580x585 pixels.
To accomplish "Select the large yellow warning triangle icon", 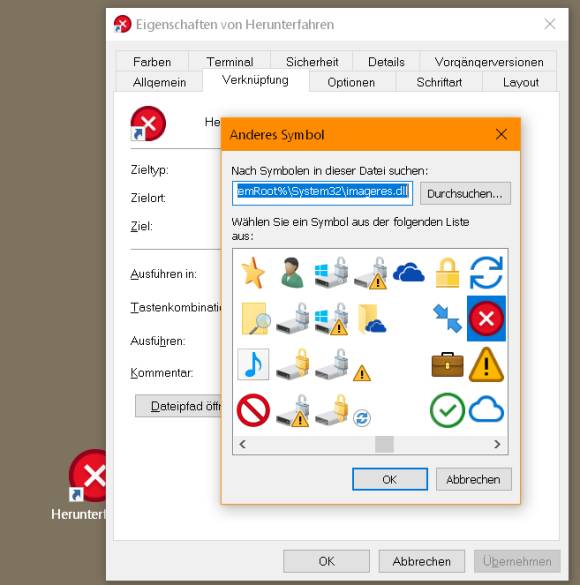I will click(x=486, y=365).
